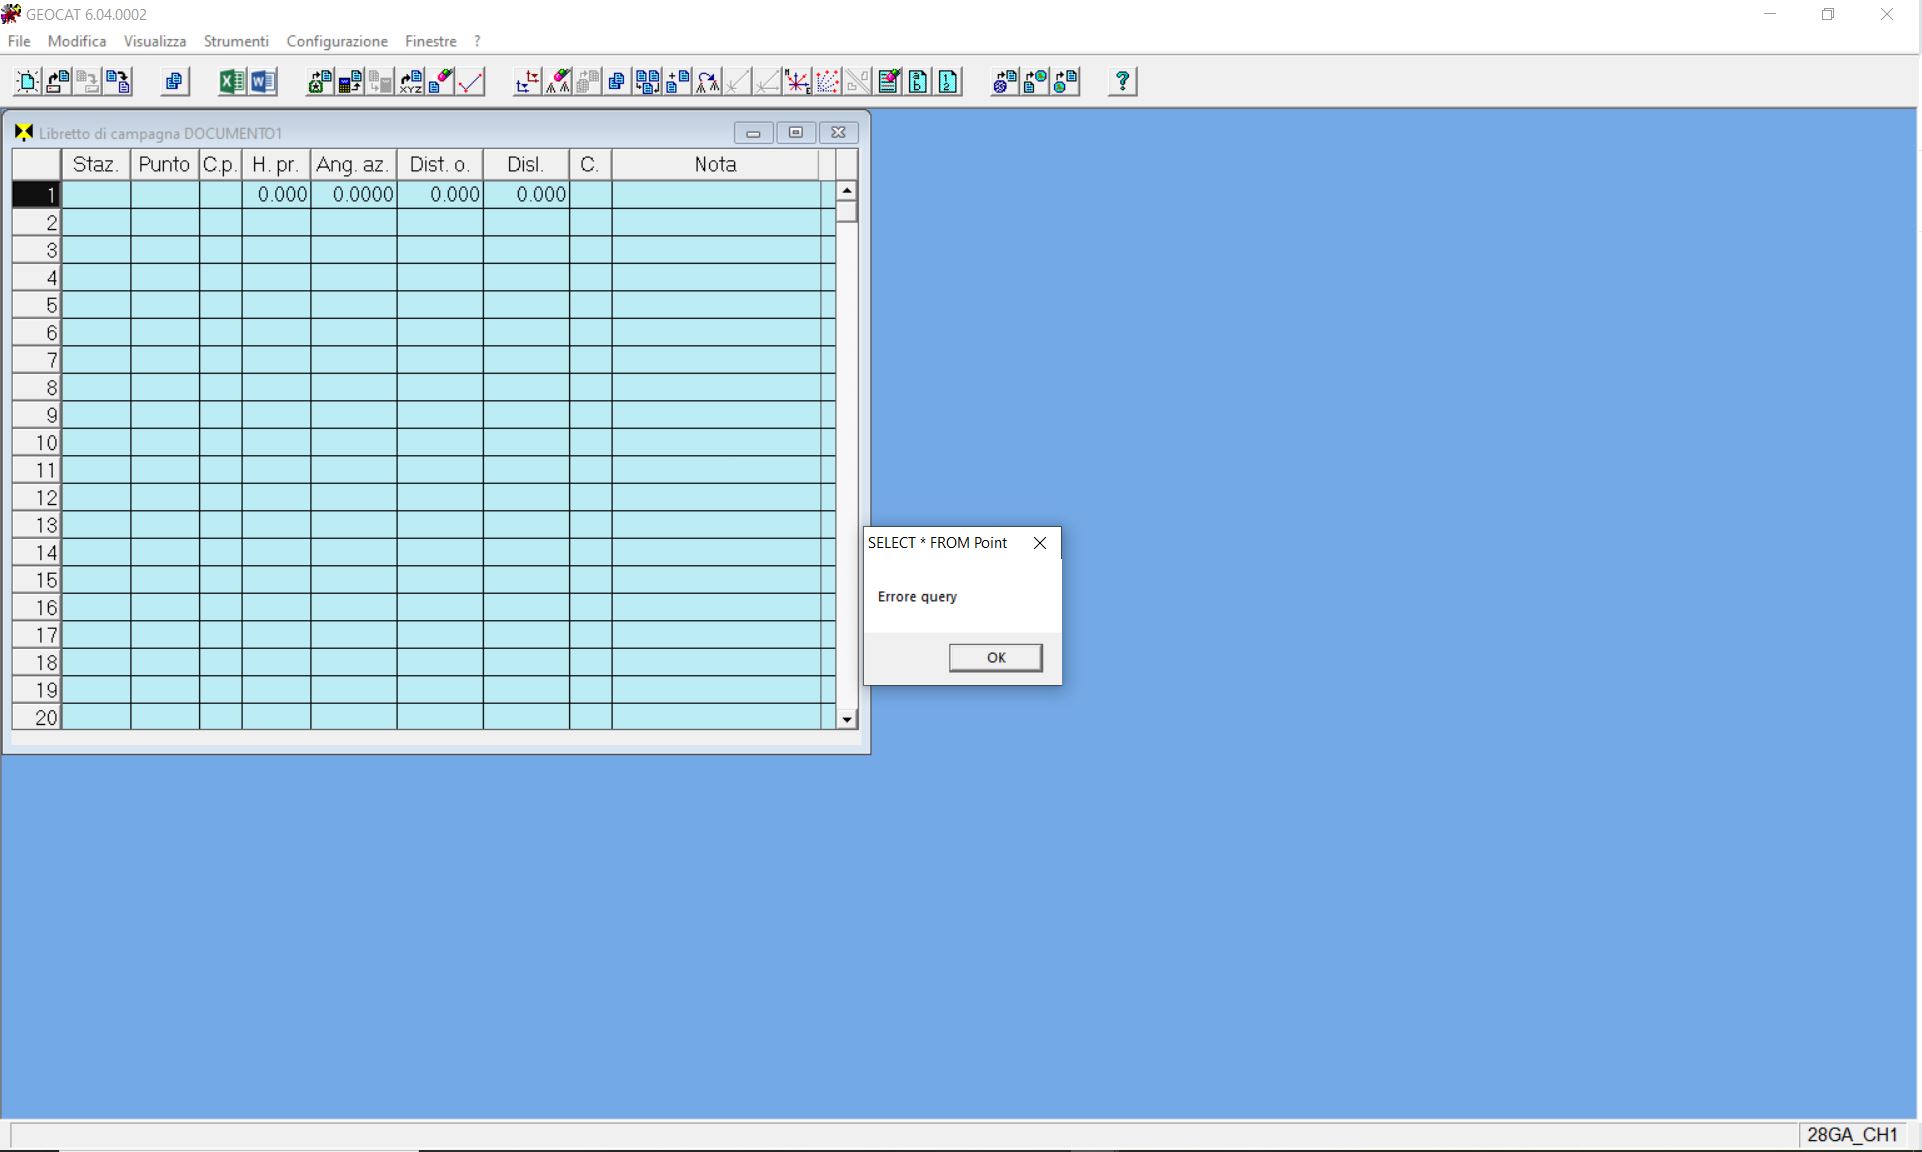Open the Strumenti menu
This screenshot has width=1922, height=1152.
click(236, 41)
